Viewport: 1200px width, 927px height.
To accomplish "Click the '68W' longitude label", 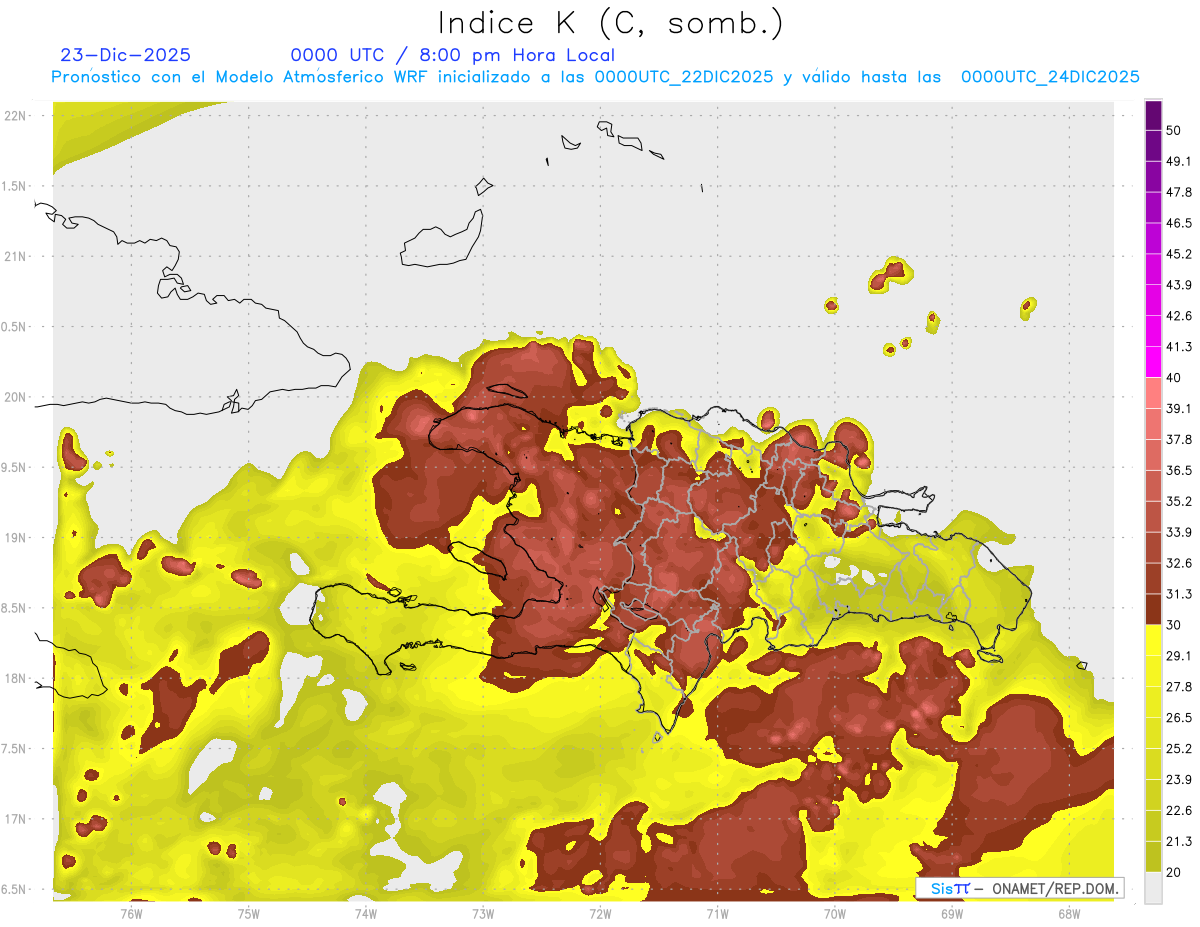I will 1068,914.
